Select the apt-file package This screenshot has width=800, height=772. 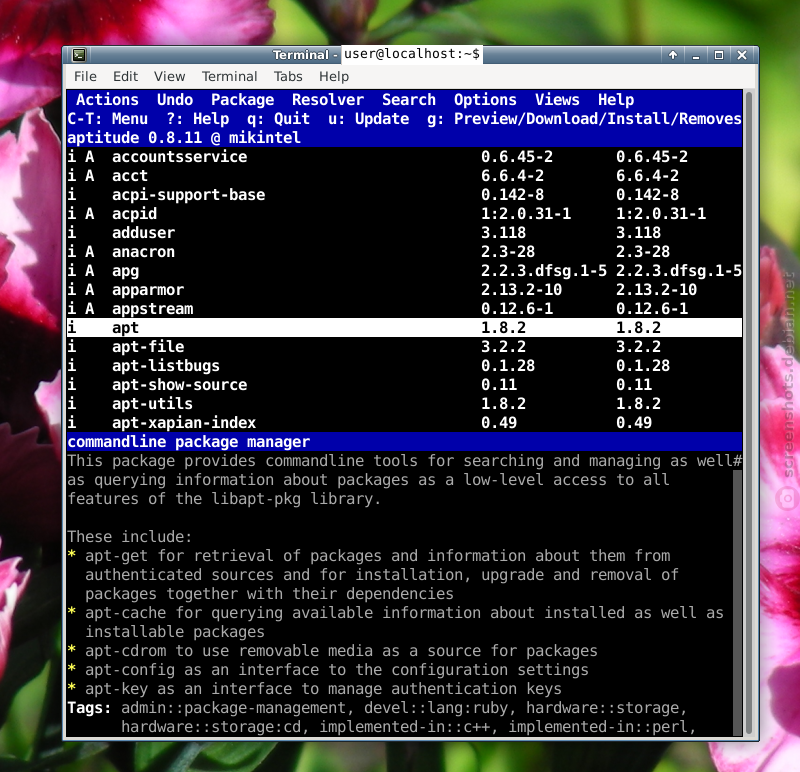[404, 346]
